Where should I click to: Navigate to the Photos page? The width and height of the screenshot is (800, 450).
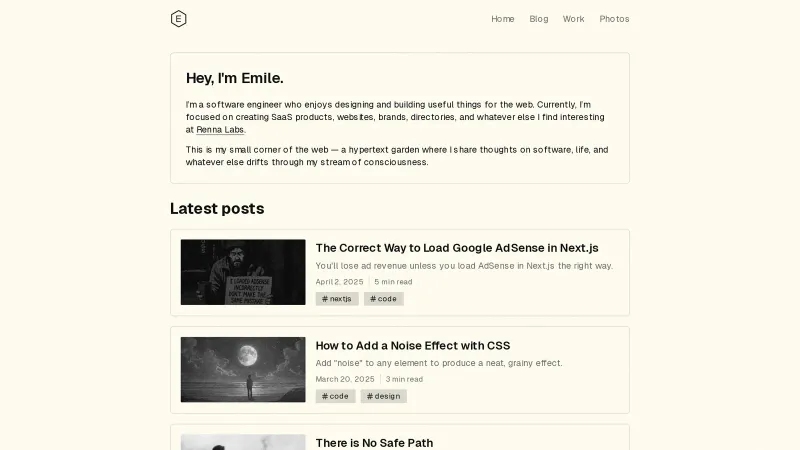tap(614, 19)
